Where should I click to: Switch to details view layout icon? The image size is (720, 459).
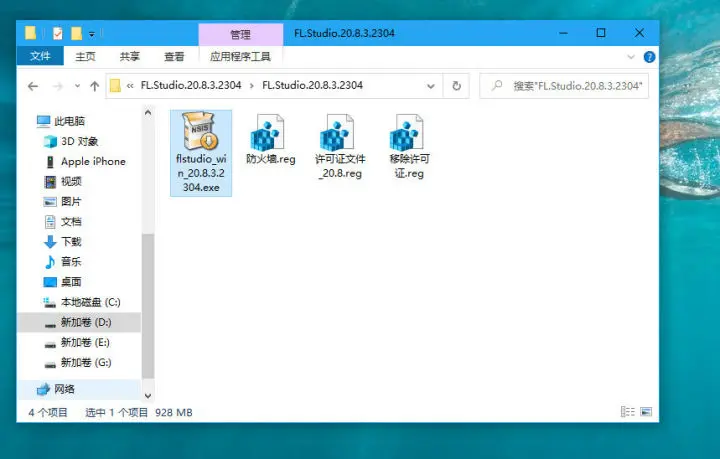point(628,412)
